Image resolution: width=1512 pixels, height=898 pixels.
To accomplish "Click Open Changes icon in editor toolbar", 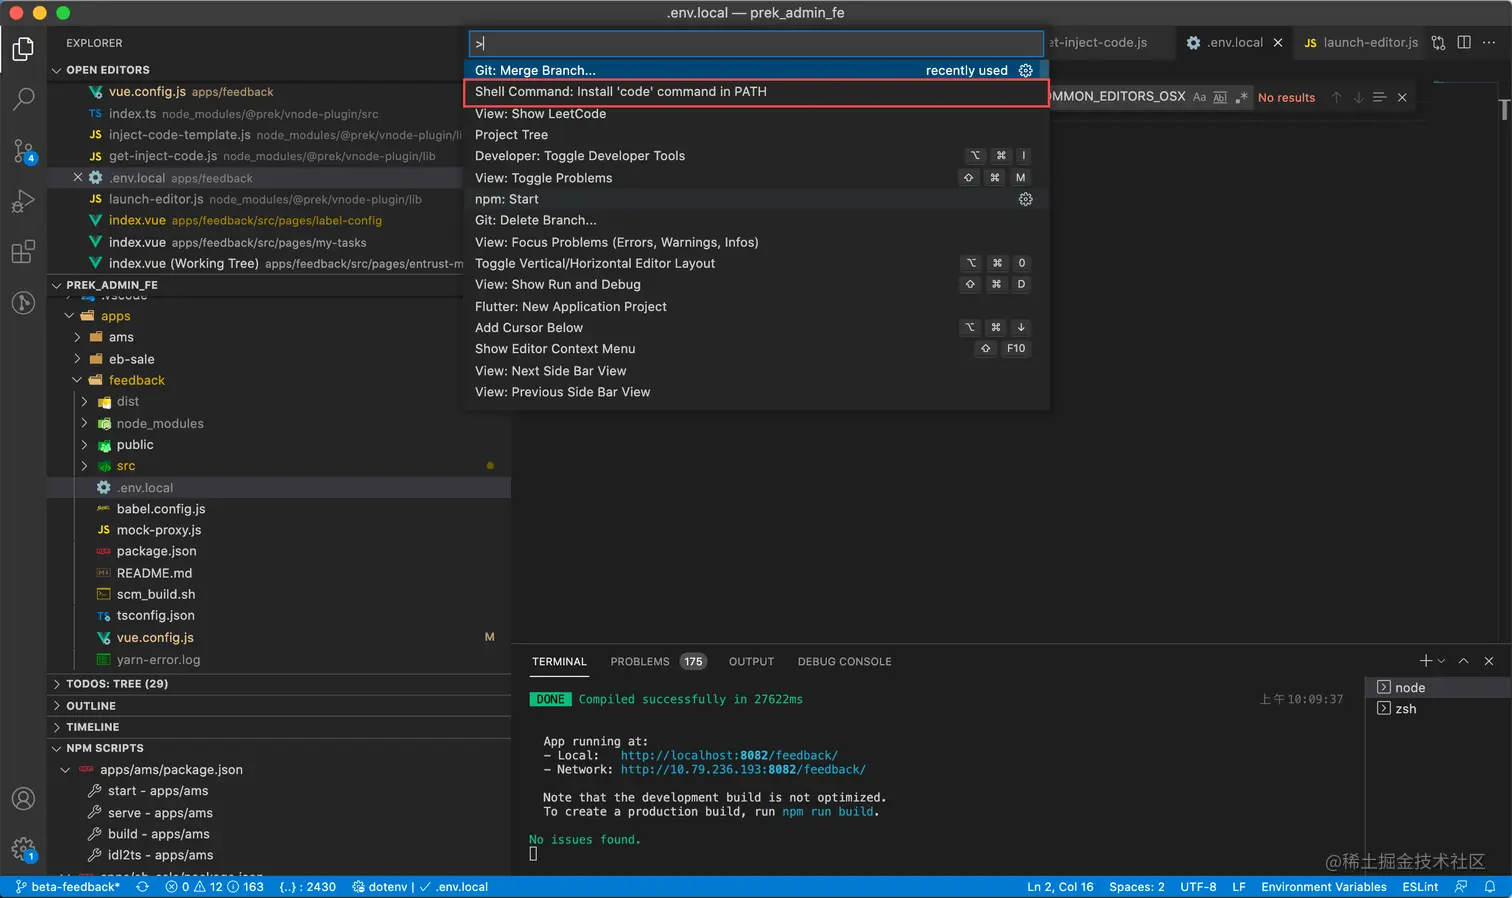I will pyautogui.click(x=1438, y=43).
